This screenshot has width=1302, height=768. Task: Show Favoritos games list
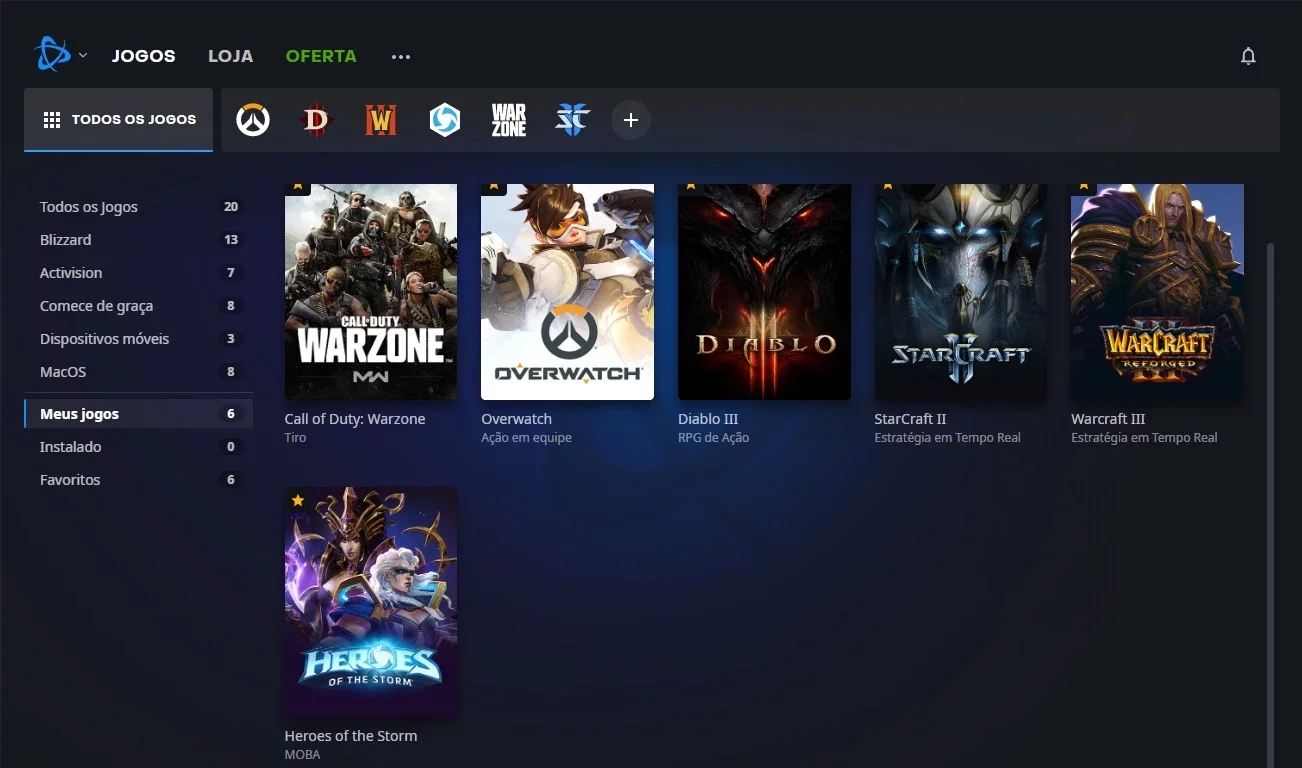click(138, 480)
